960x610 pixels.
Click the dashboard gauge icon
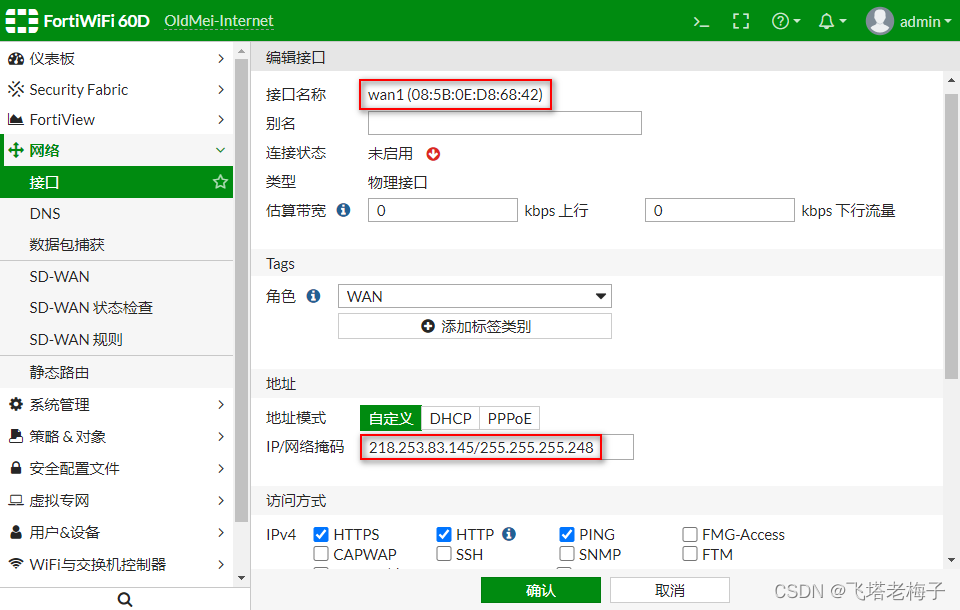tap(16, 59)
